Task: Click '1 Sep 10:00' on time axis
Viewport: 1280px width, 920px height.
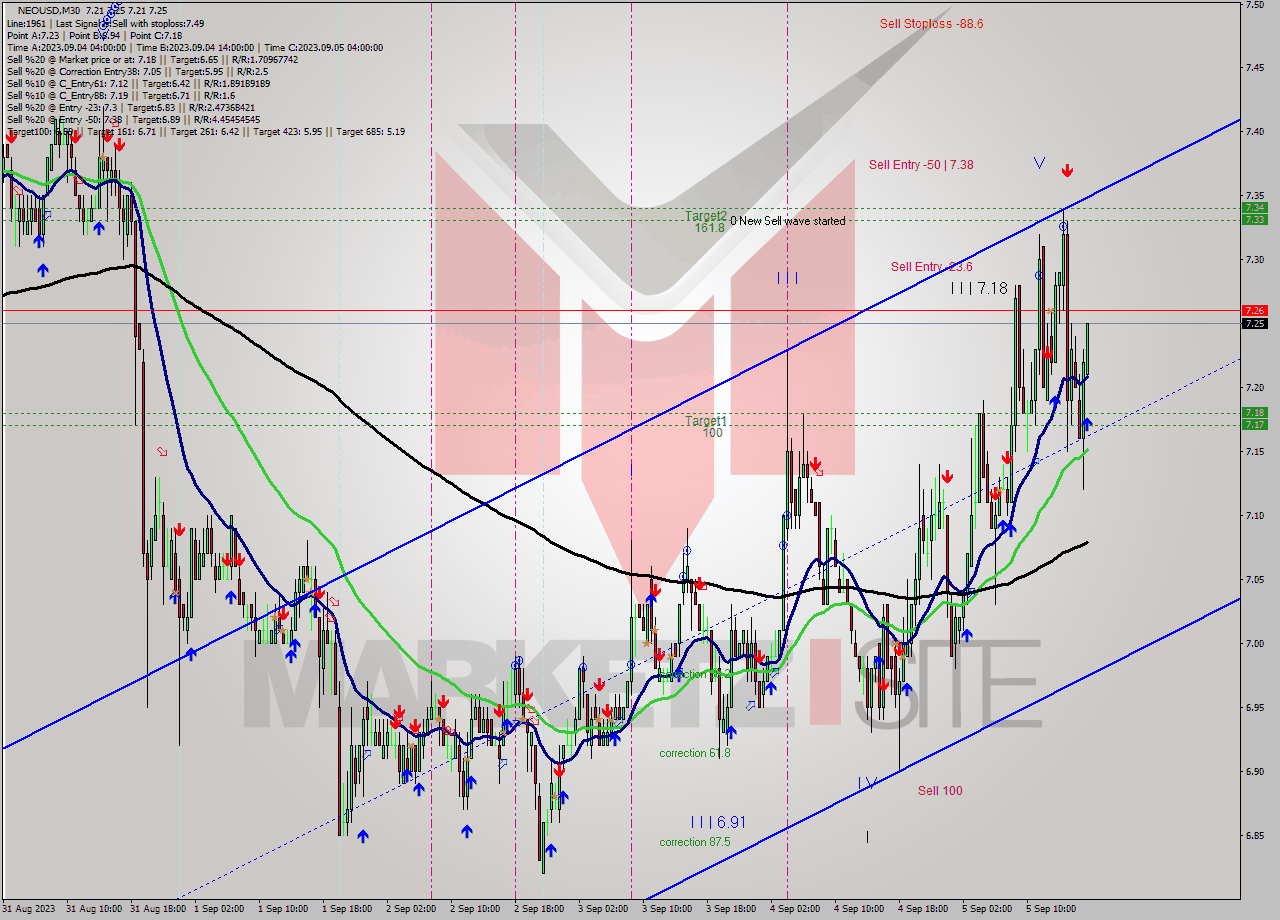Action: 282,909
